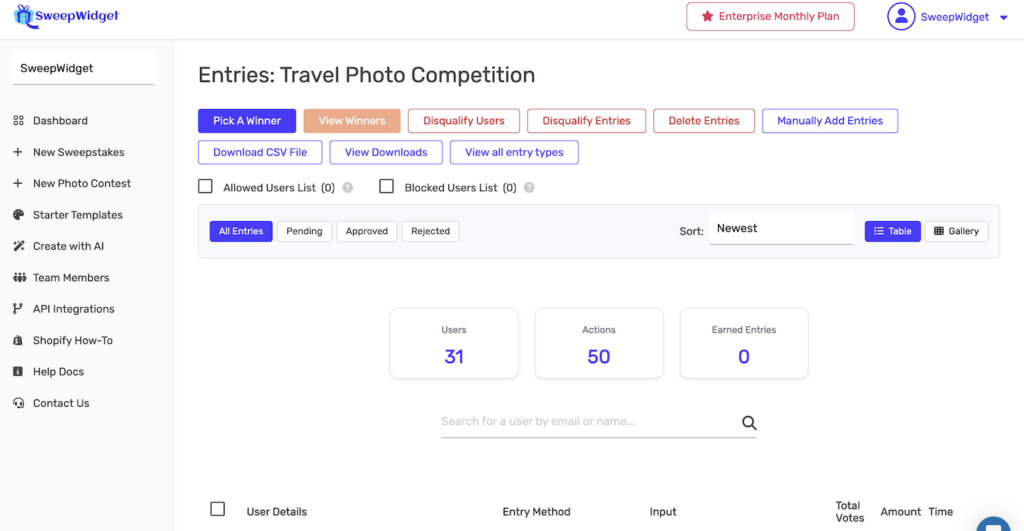This screenshot has width=1024, height=531.
Task: Tick the Blocked Users List checkbox
Action: (x=386, y=186)
